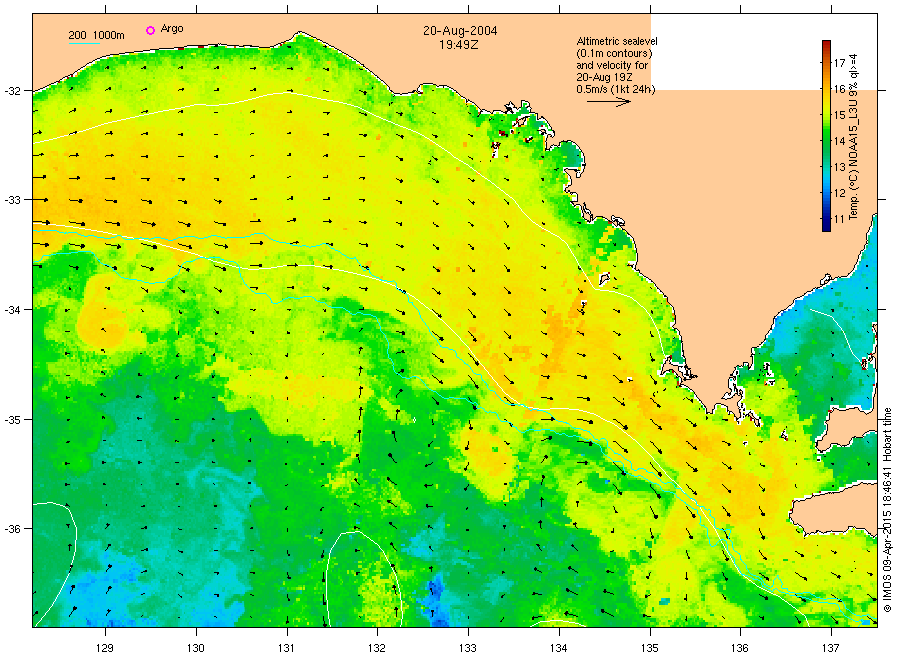Viewport: 900px width, 660px height.
Task: Click the dark red top of the color bar
Action: coord(827,45)
